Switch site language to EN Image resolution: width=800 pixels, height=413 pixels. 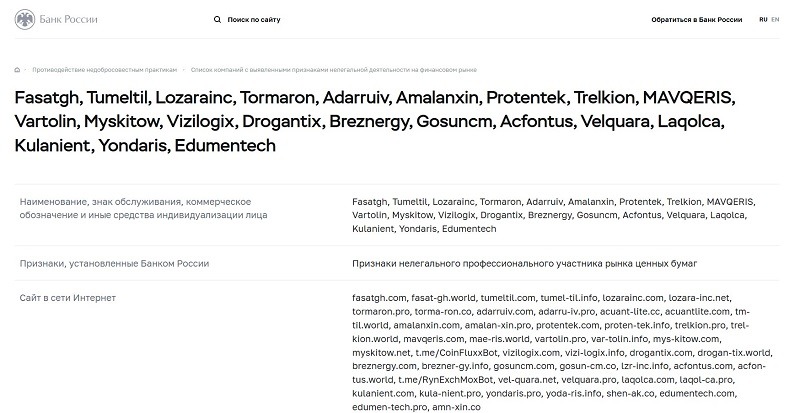[x=775, y=20]
